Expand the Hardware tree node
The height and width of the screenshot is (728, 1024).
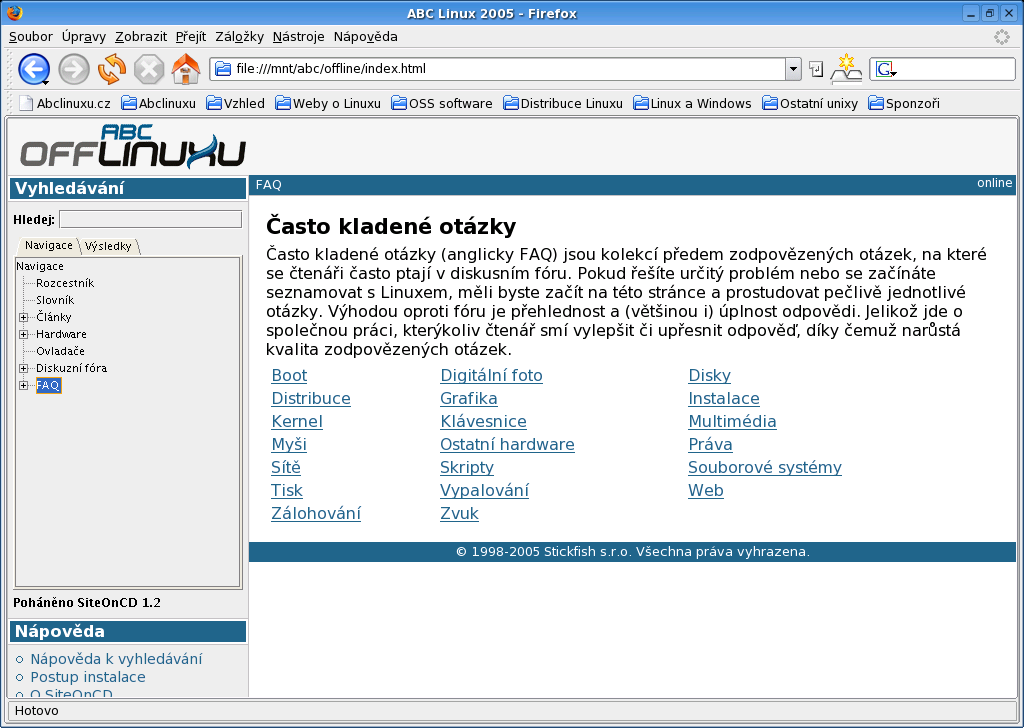[x=23, y=334]
